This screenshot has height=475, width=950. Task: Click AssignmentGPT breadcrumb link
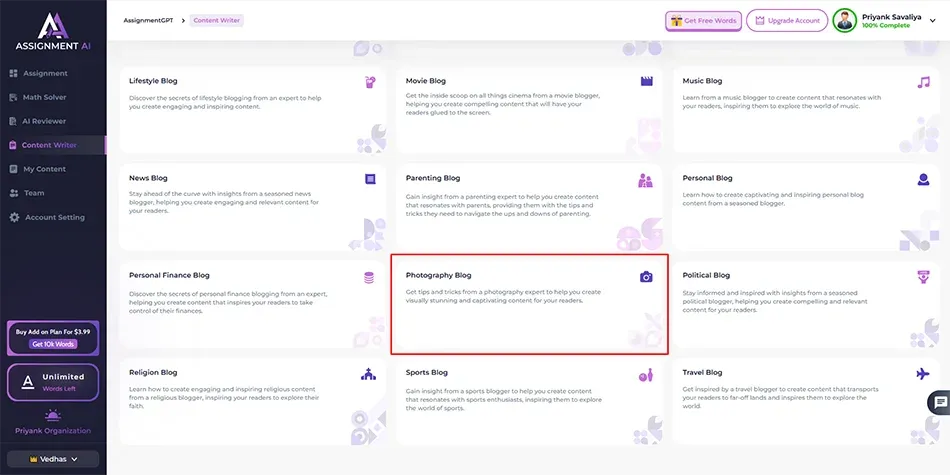[x=145, y=20]
